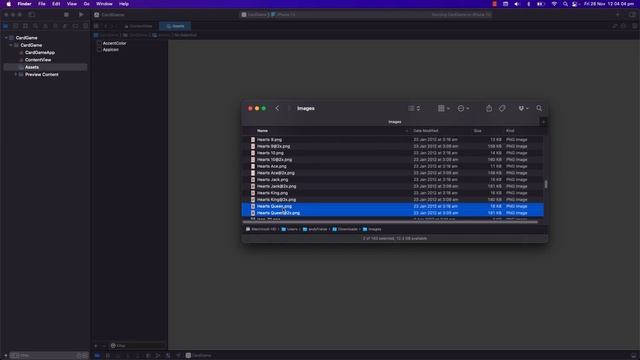Stop the running Xcode build
Image resolution: width=640 pixels, height=360 pixels.
66,15
